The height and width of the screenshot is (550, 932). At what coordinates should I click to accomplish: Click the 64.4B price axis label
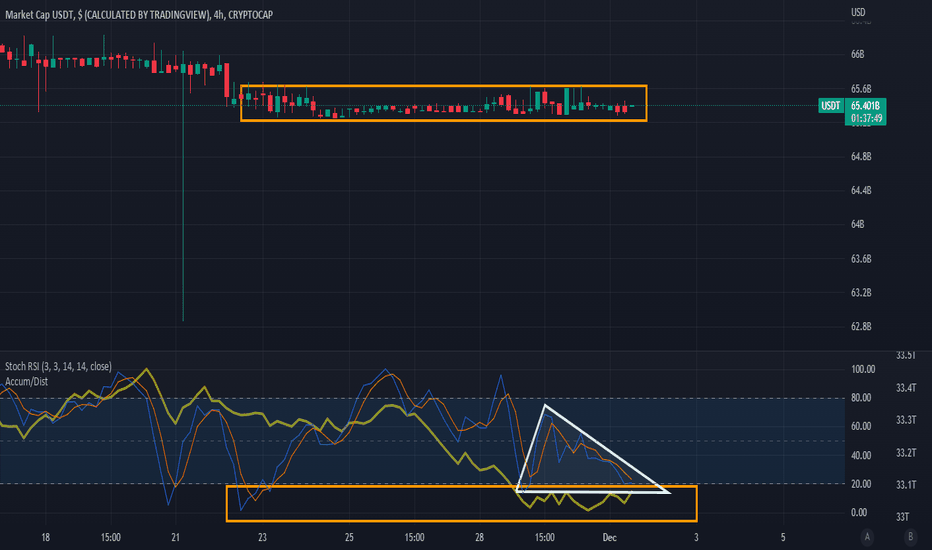(861, 190)
